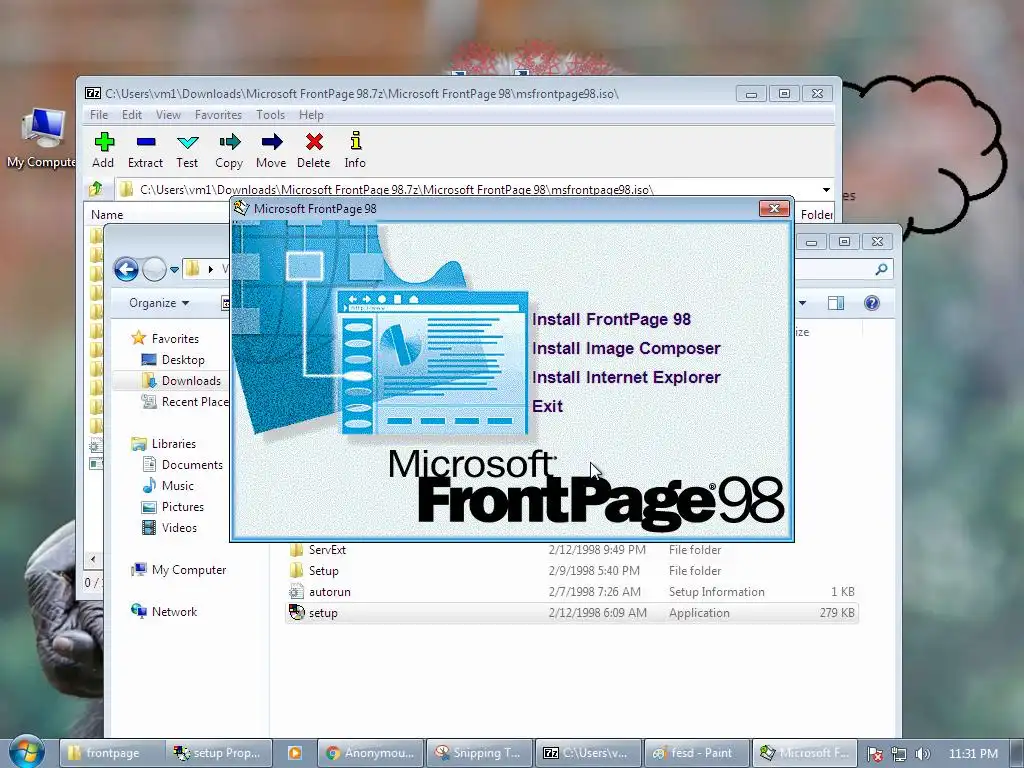Open the Help menu in 7-Zip

pos(311,115)
